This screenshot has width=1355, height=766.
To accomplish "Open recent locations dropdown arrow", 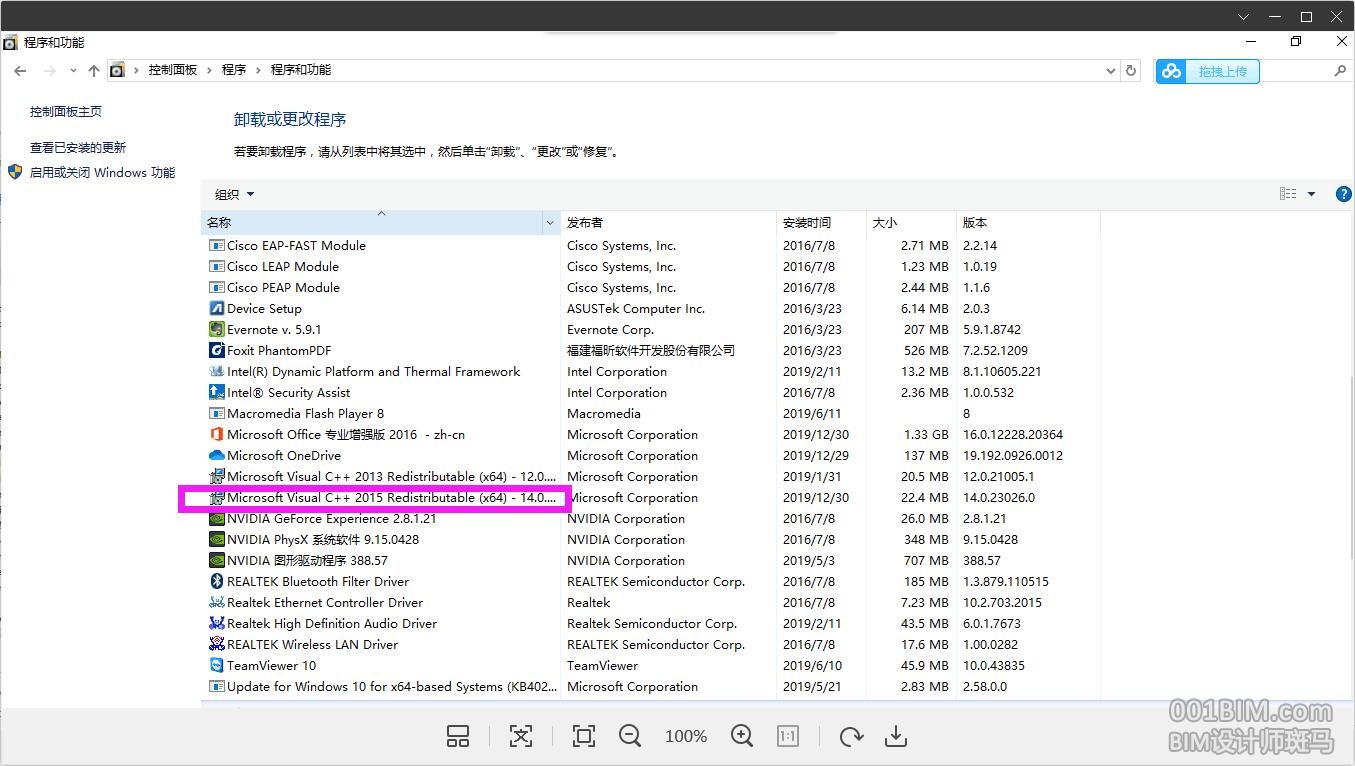I will 73,71.
